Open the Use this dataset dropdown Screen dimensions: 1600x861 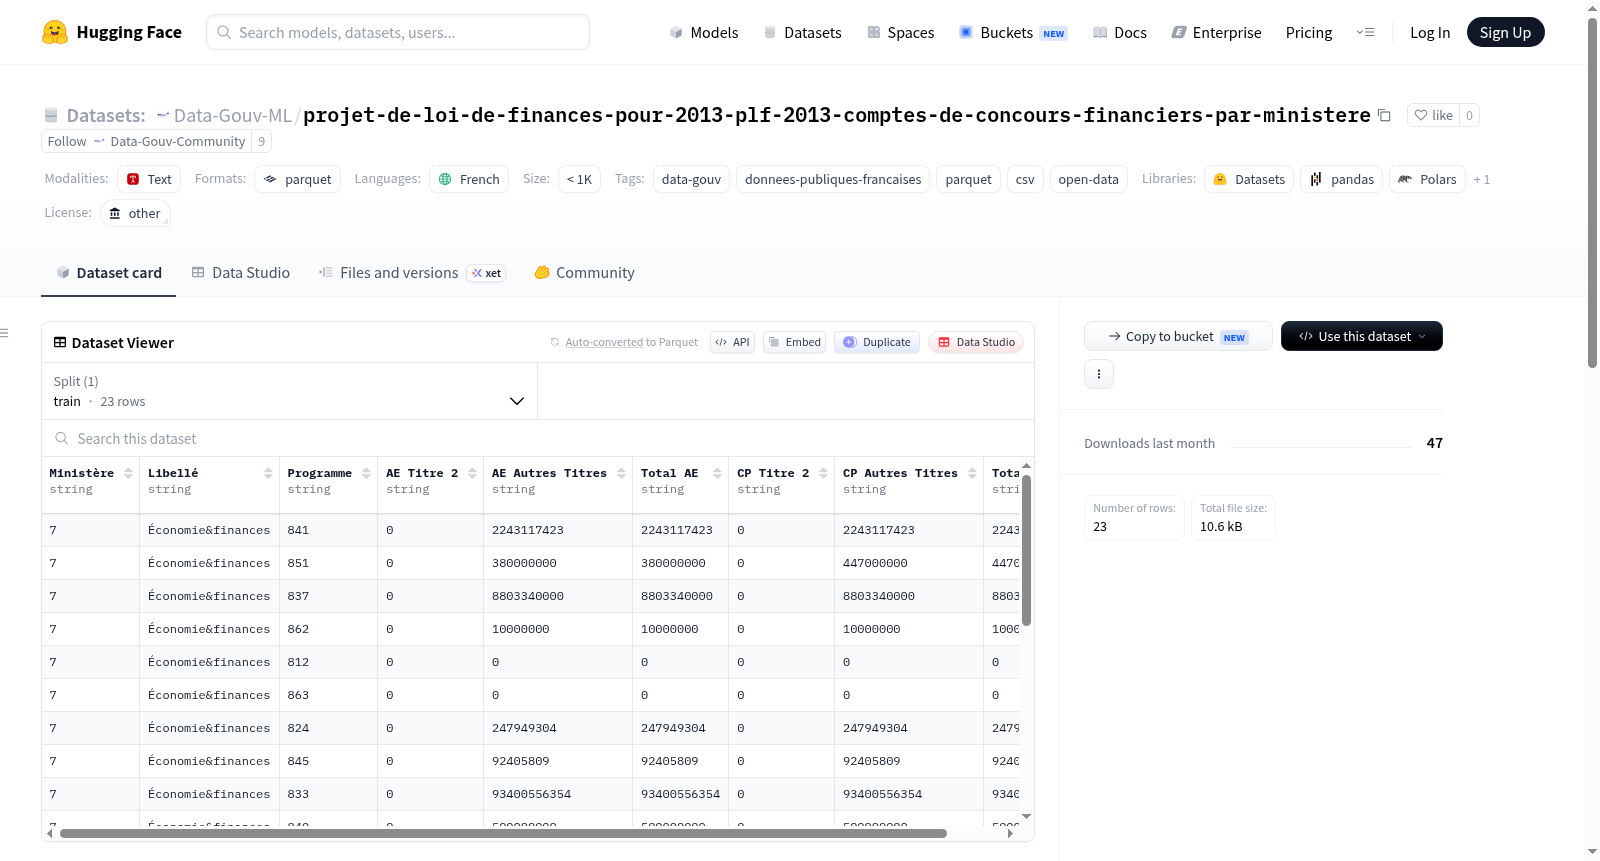(x=1362, y=336)
